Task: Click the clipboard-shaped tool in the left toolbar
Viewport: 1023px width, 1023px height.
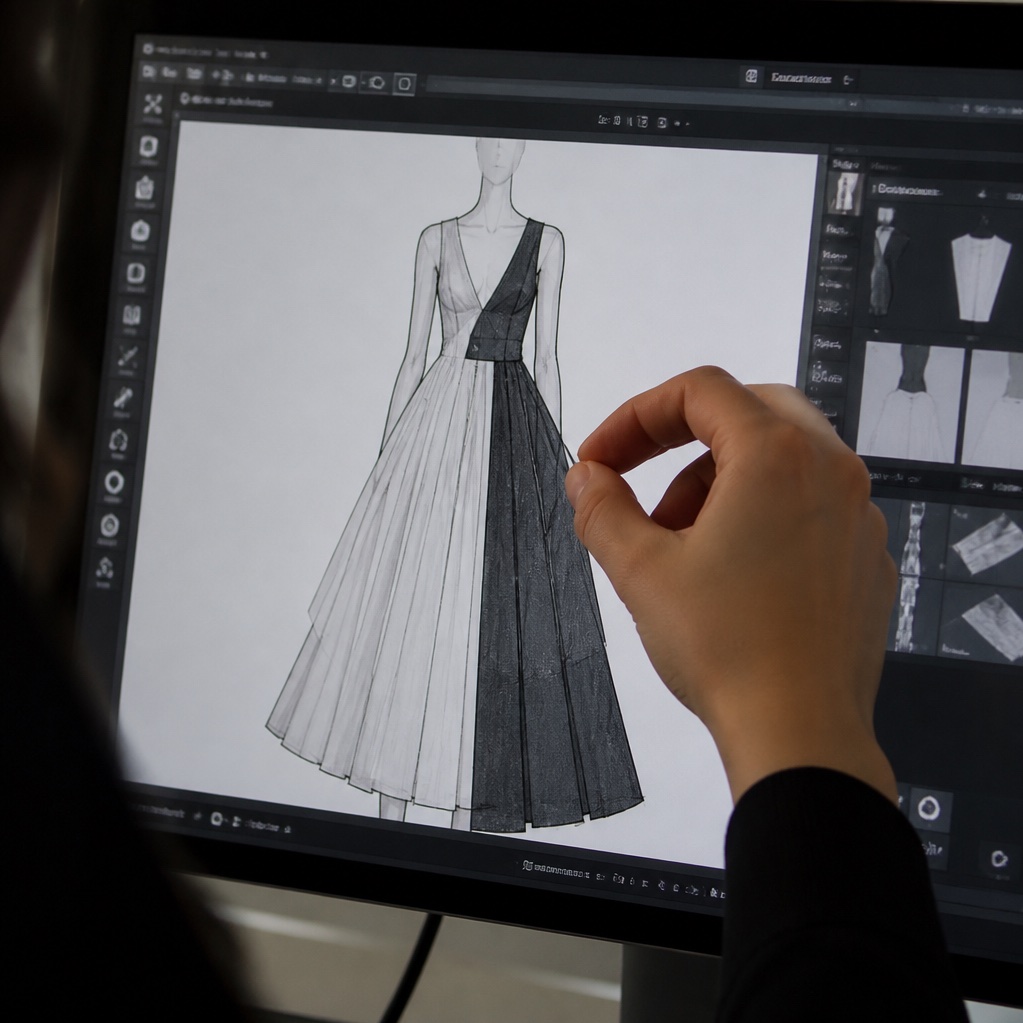Action: click(144, 189)
